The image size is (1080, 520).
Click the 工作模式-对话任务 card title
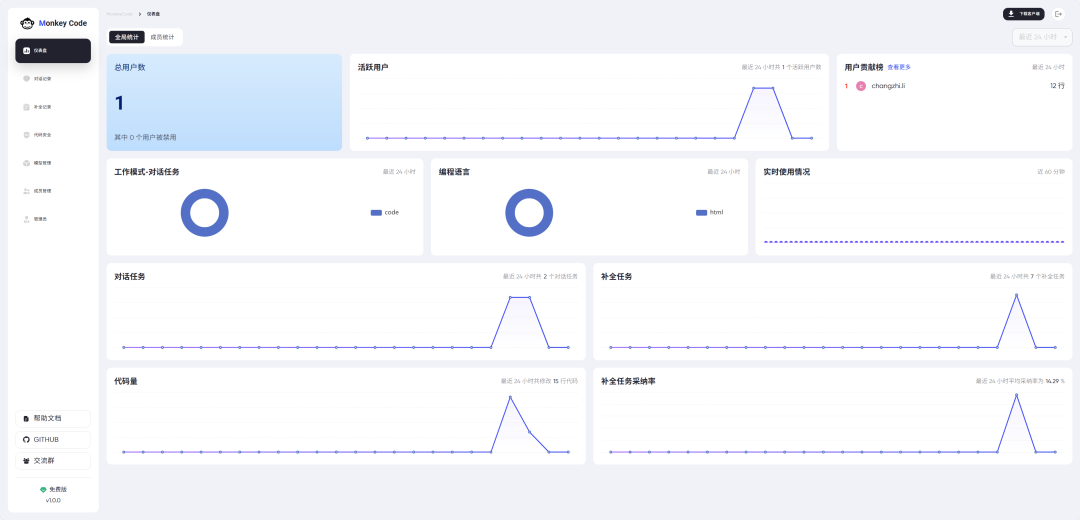[147, 171]
